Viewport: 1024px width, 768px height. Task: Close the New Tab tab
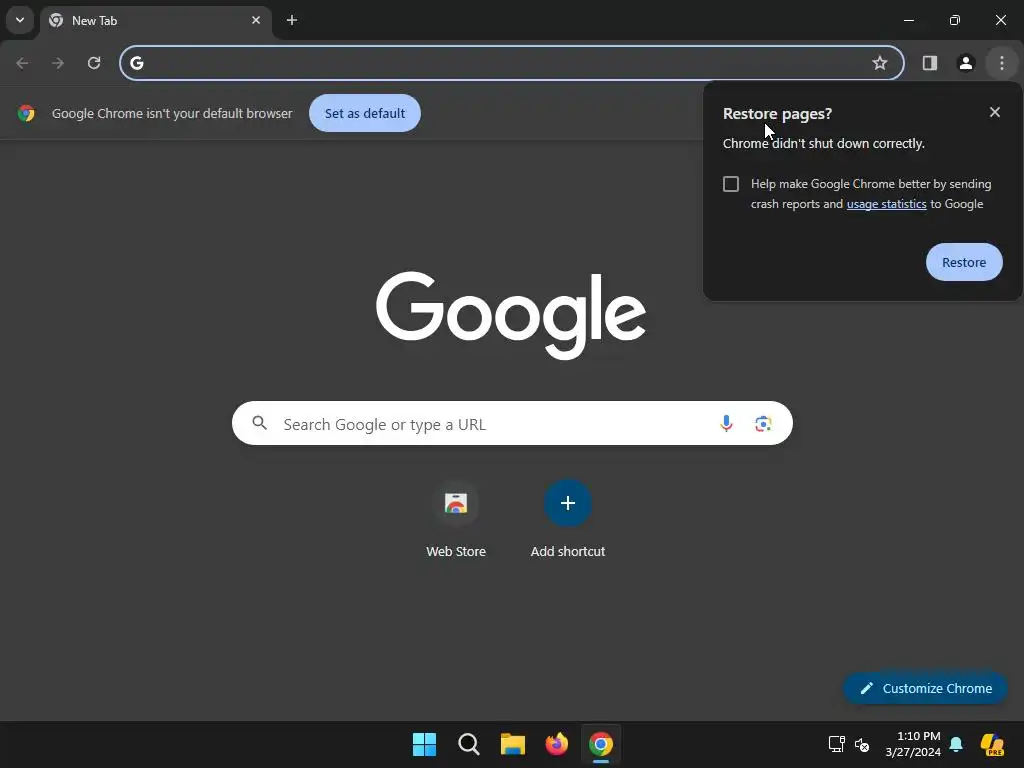click(256, 20)
